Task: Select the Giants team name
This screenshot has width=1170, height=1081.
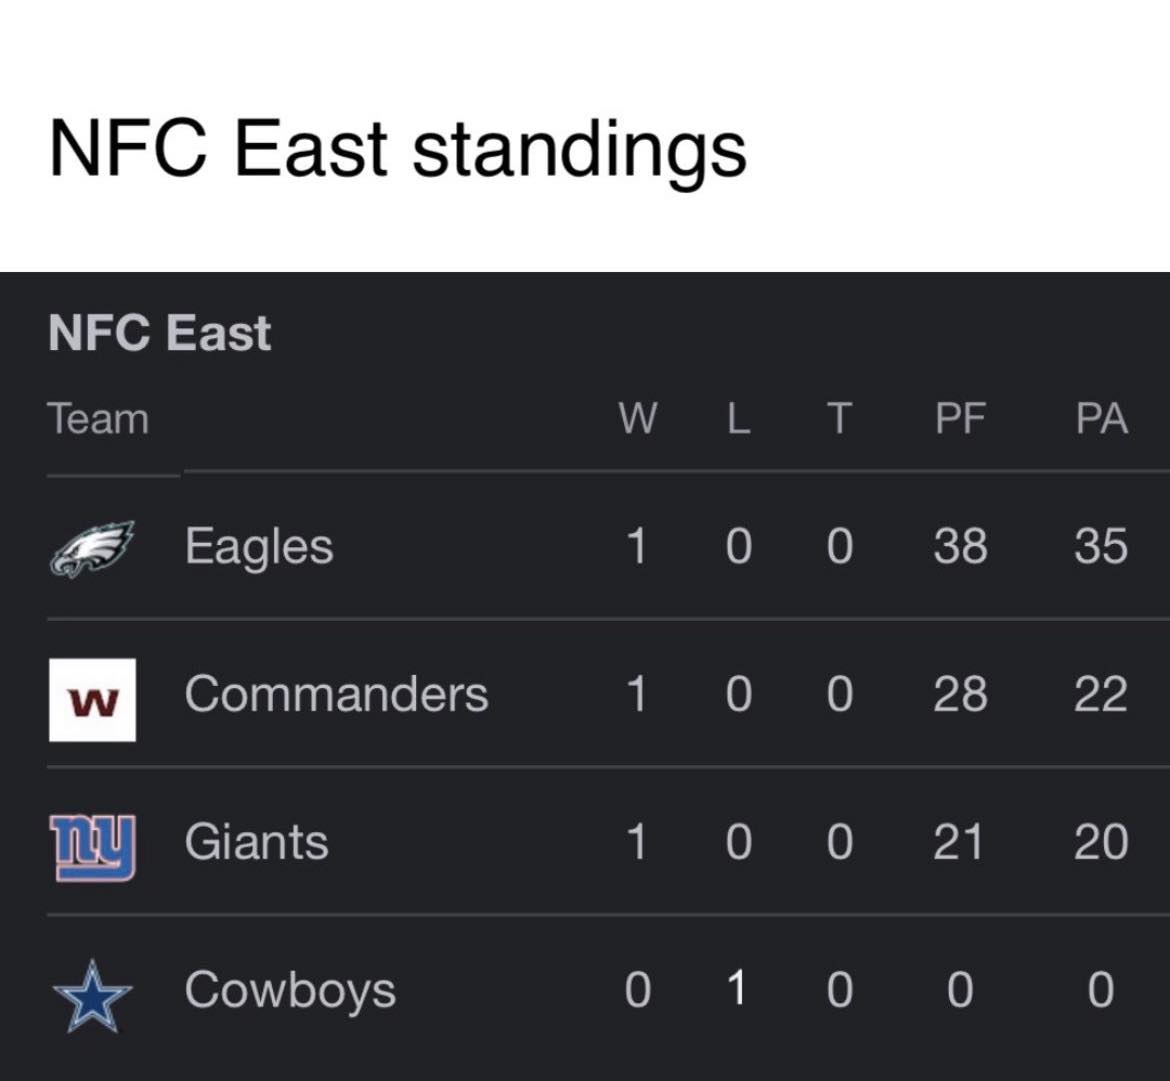Action: 257,842
